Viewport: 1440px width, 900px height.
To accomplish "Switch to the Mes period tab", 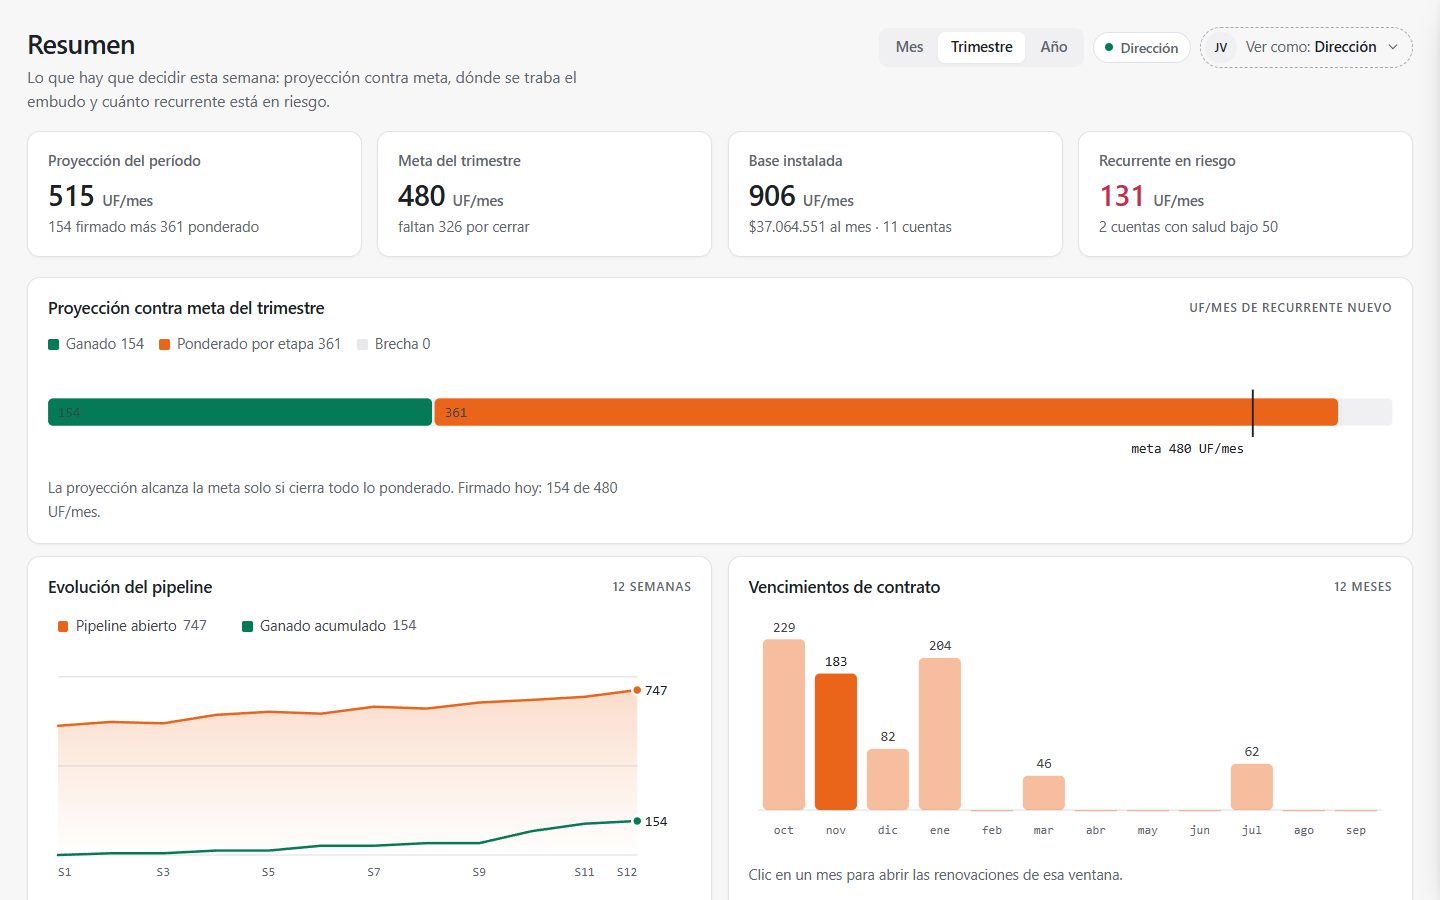I will coord(909,47).
